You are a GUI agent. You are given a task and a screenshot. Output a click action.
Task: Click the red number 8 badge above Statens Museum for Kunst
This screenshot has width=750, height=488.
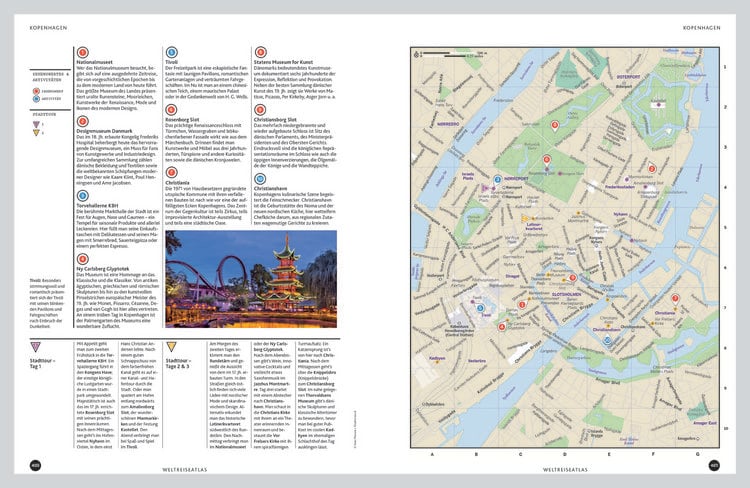pyautogui.click(x=260, y=53)
